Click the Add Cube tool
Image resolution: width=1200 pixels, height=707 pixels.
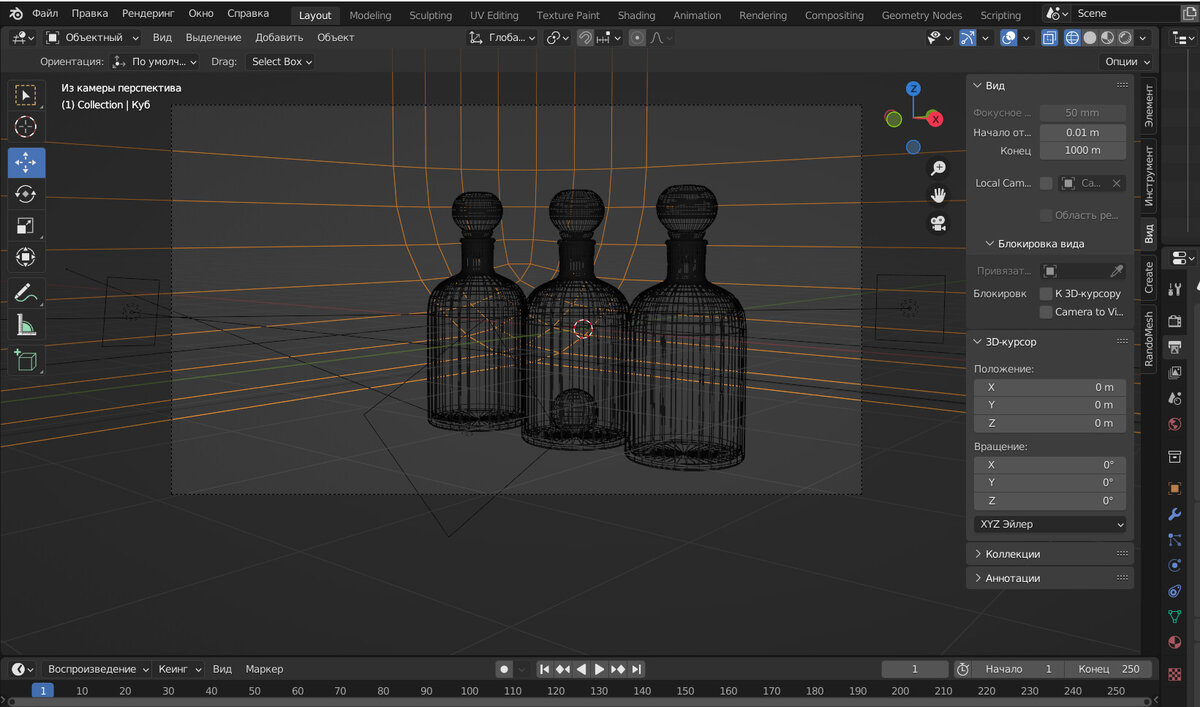[26, 359]
